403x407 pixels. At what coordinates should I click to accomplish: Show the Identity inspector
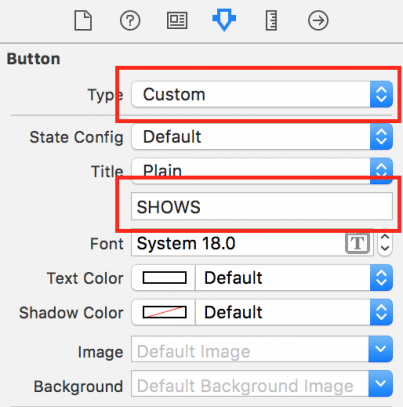point(177,20)
